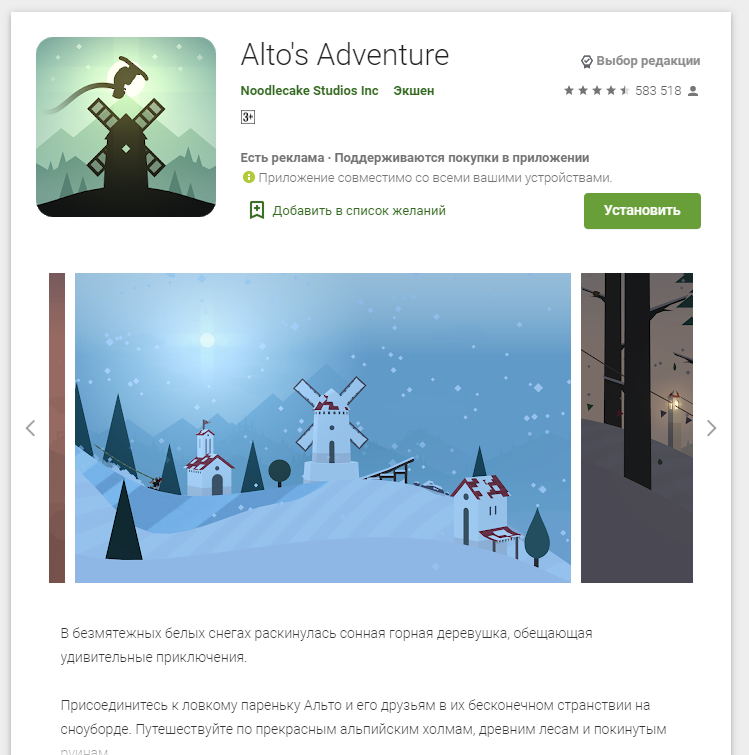
Task: Open the partially visible reddish screenshot on the left
Action: pos(57,428)
